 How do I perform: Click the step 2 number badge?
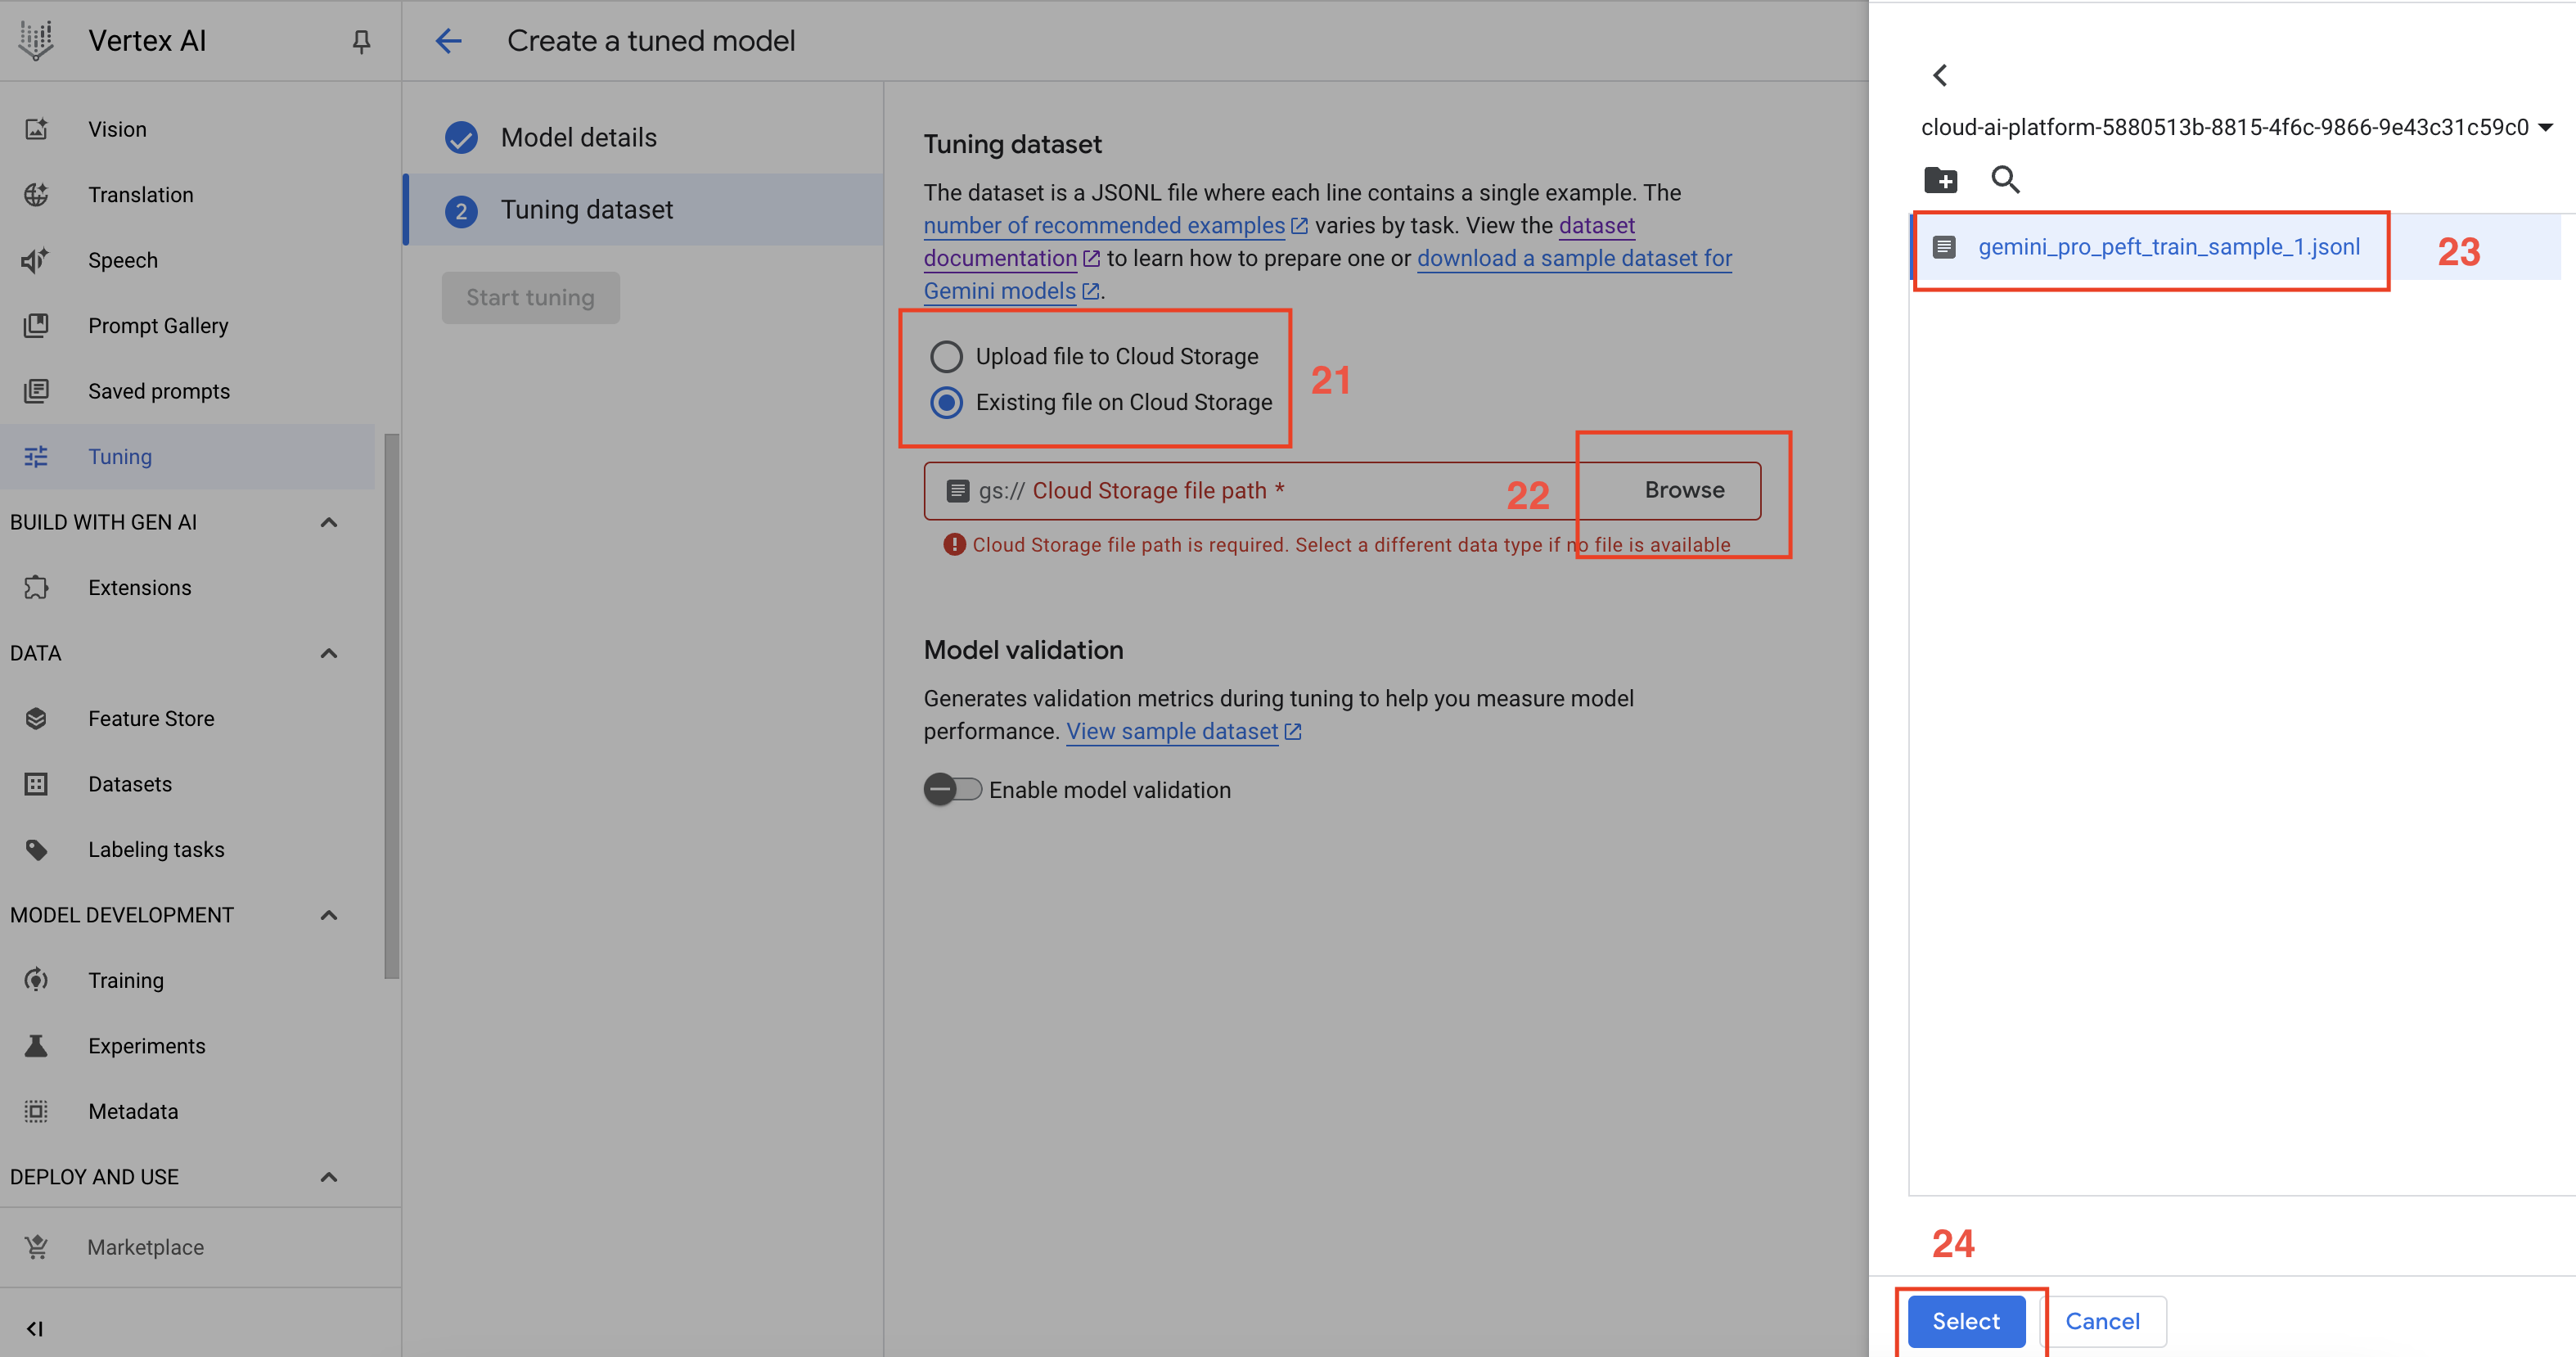click(x=461, y=211)
